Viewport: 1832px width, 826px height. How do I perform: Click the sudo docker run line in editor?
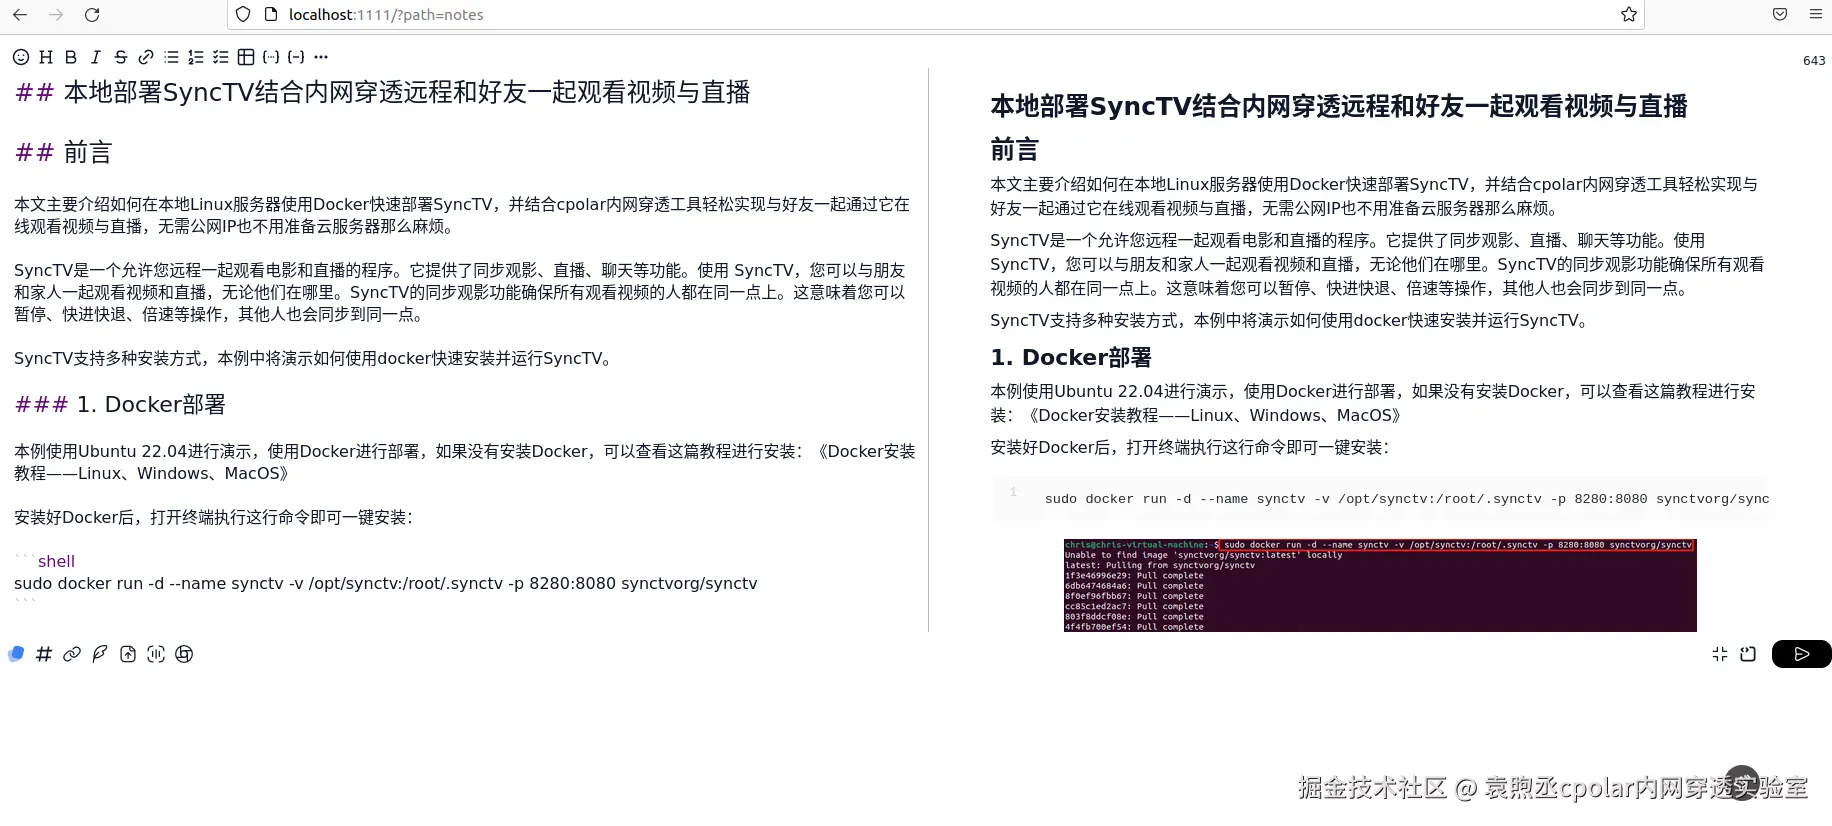point(386,584)
